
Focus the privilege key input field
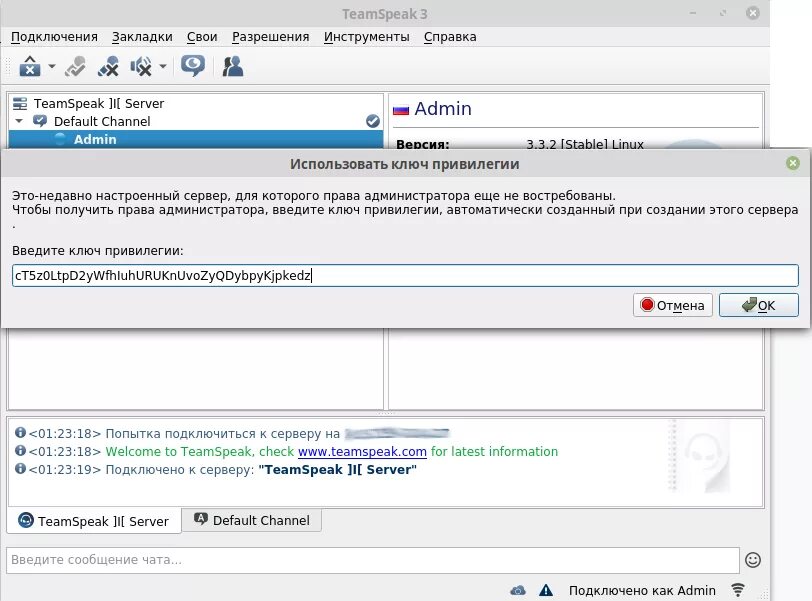click(x=405, y=275)
